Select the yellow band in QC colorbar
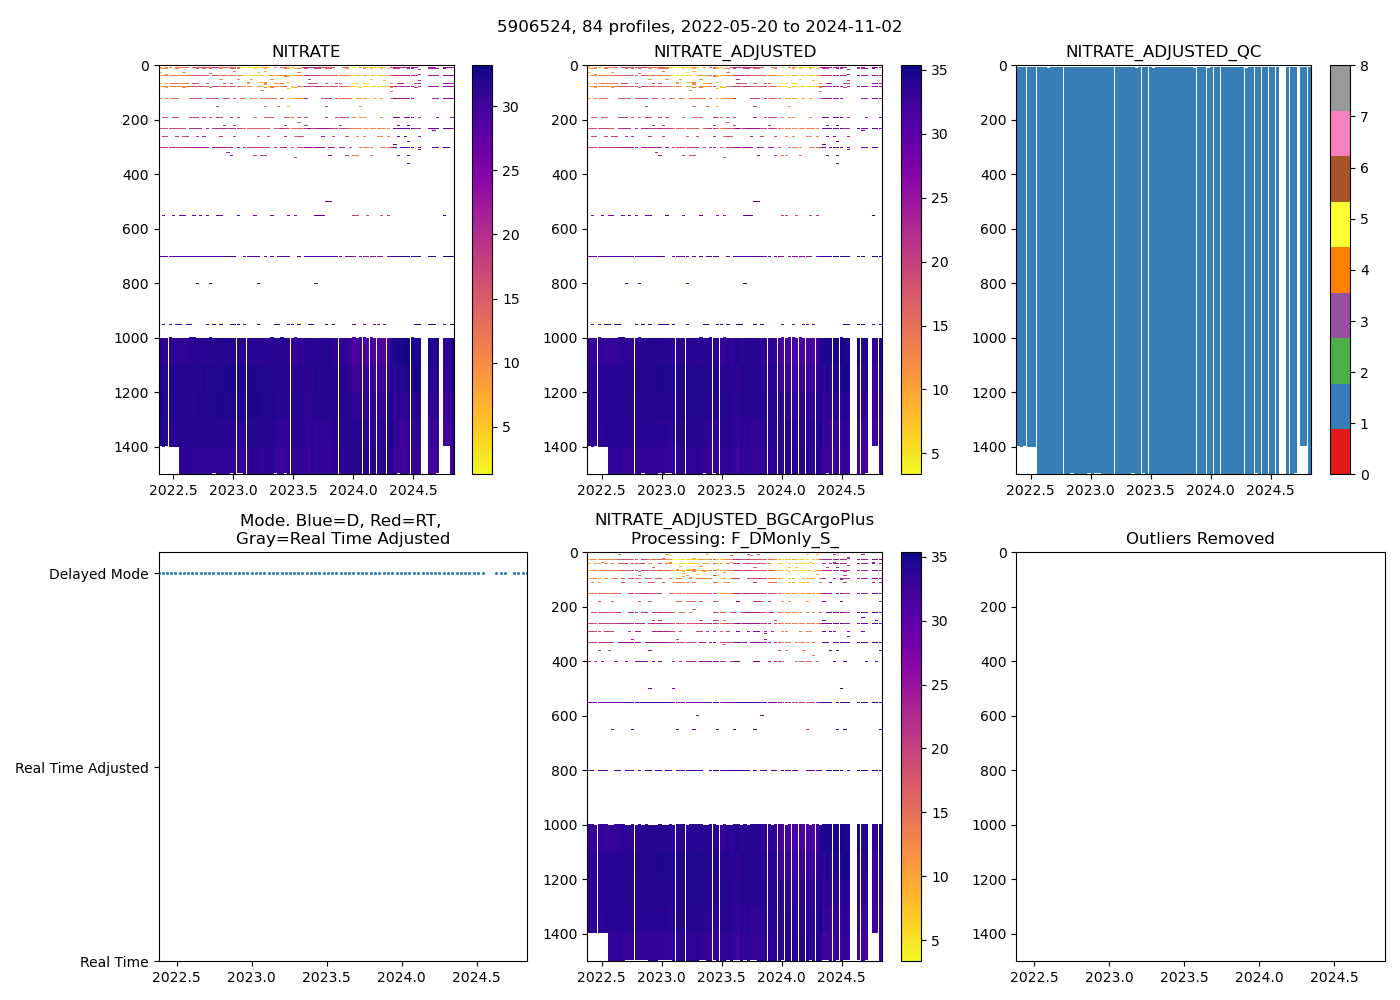Viewport: 1400px width, 1000px height. click(x=1340, y=224)
